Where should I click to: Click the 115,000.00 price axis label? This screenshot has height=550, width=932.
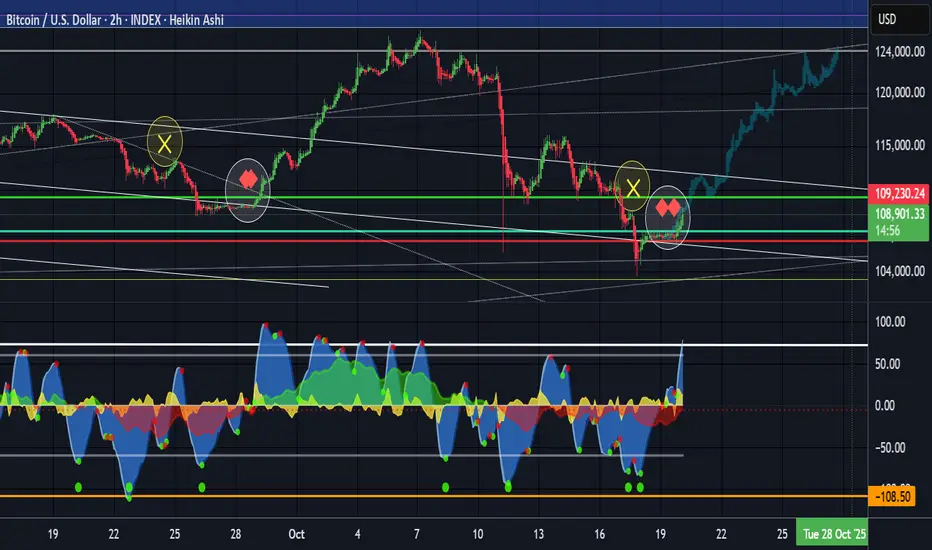coord(899,145)
